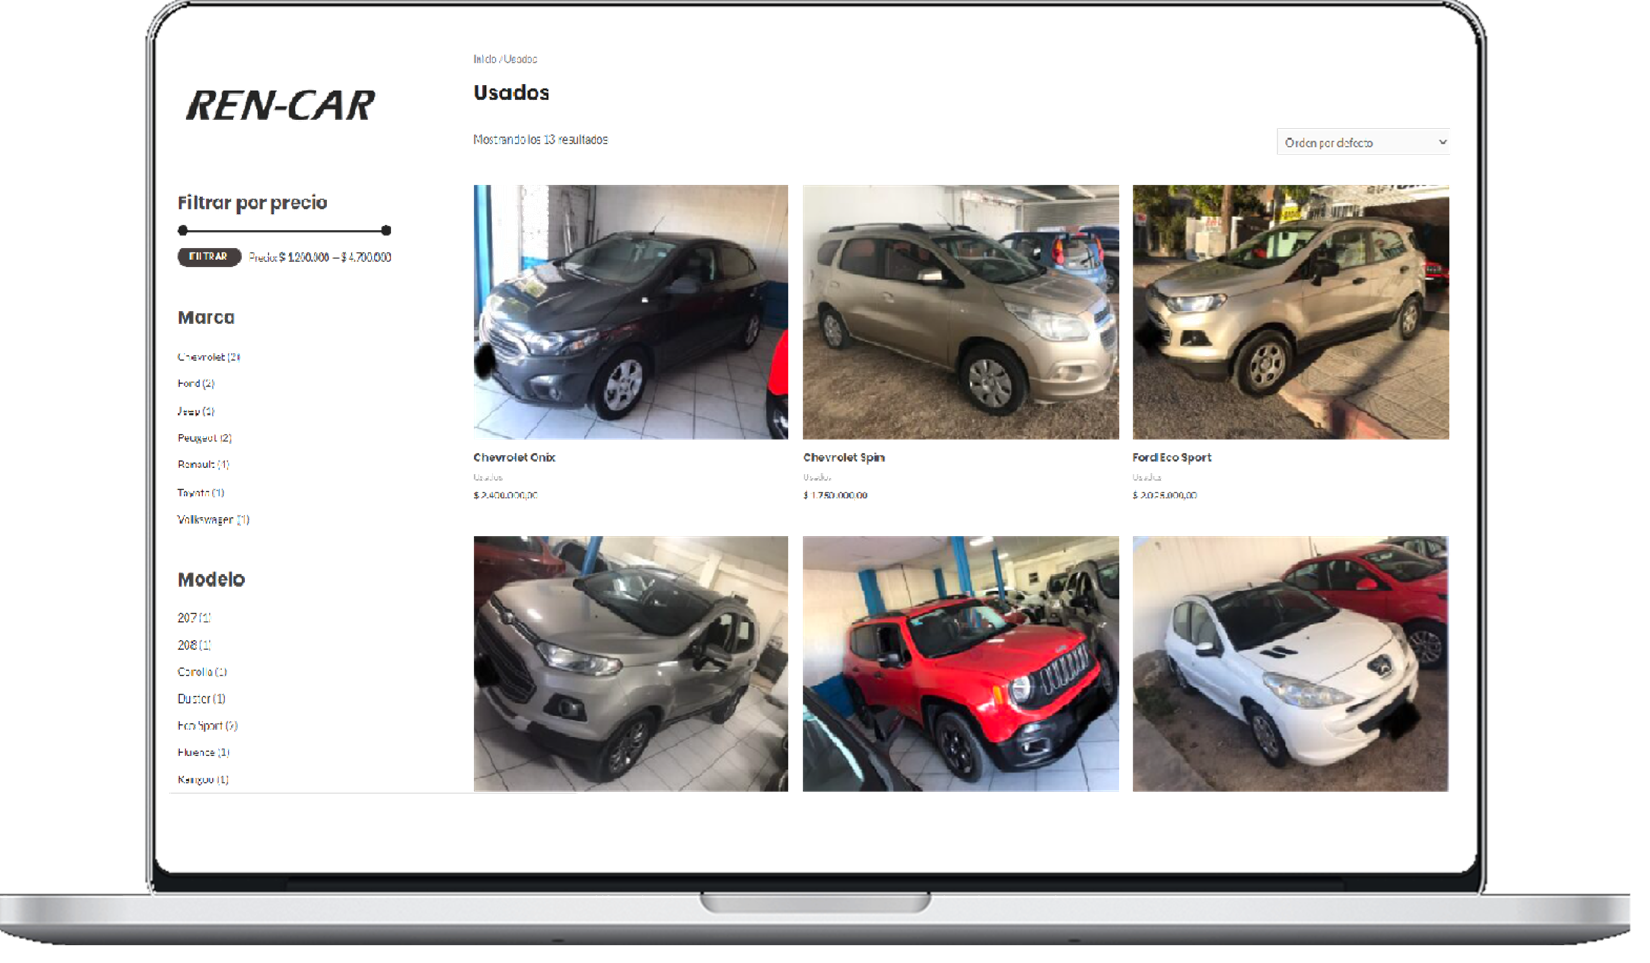The height and width of the screenshot is (963, 1650).
Task: Open the white Peugeot 207 photo
Action: 1290,663
